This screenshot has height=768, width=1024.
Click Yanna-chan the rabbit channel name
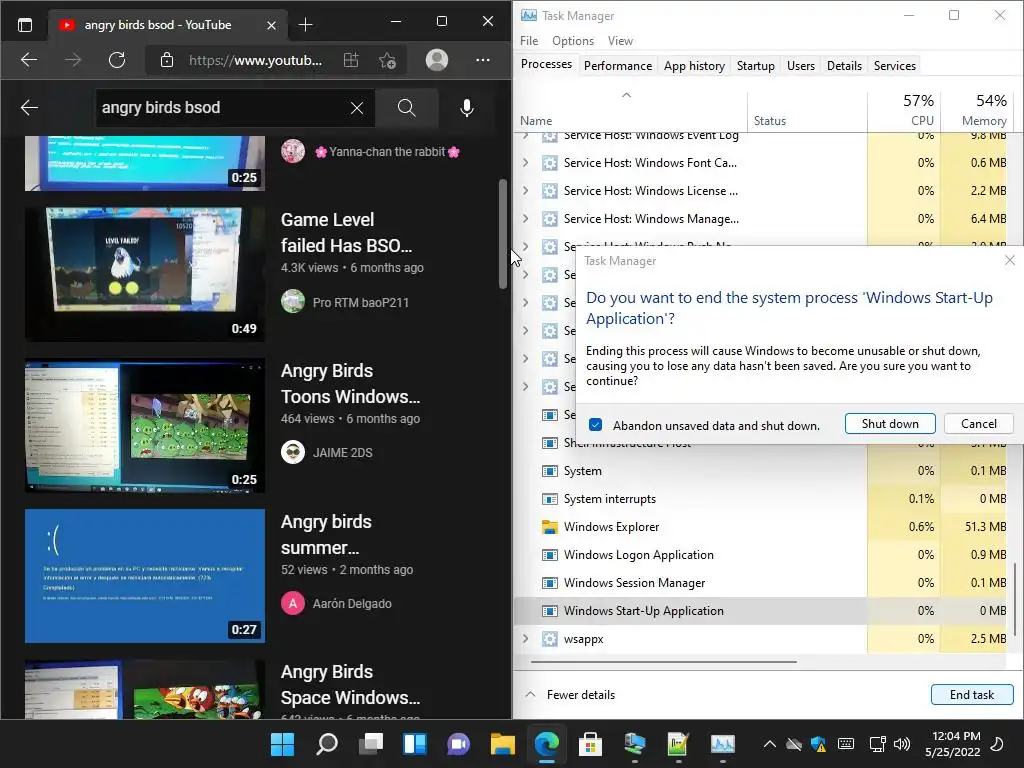(x=387, y=152)
